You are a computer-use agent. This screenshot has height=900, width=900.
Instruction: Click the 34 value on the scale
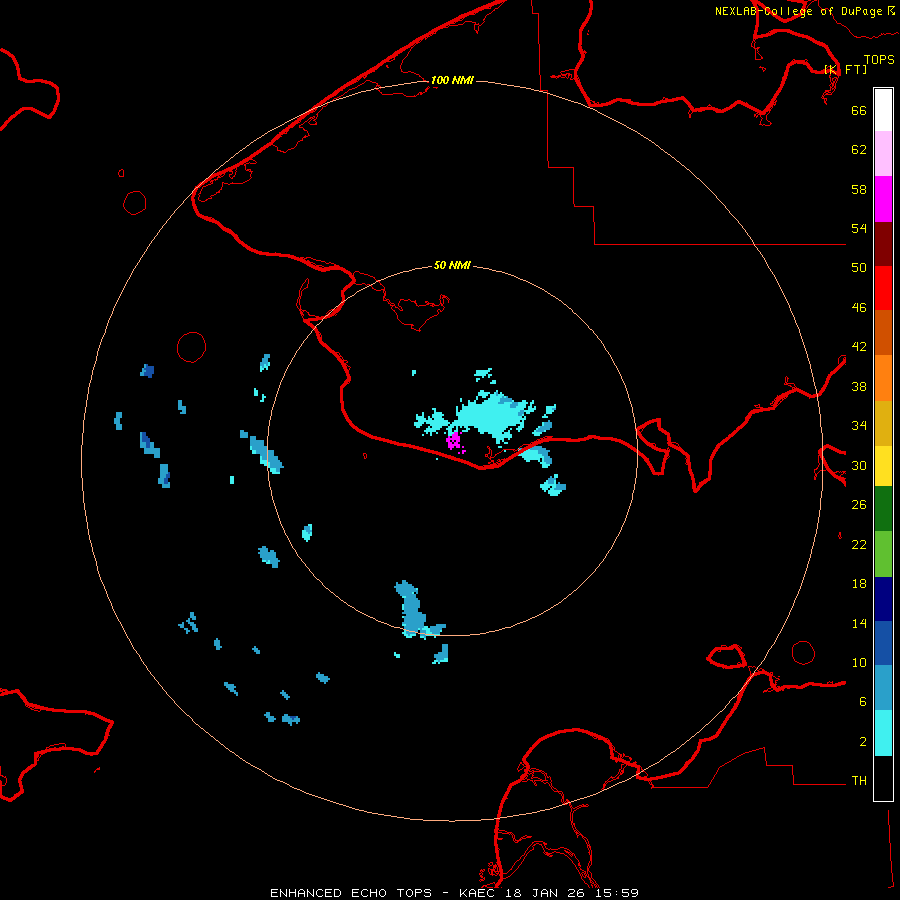point(859,425)
